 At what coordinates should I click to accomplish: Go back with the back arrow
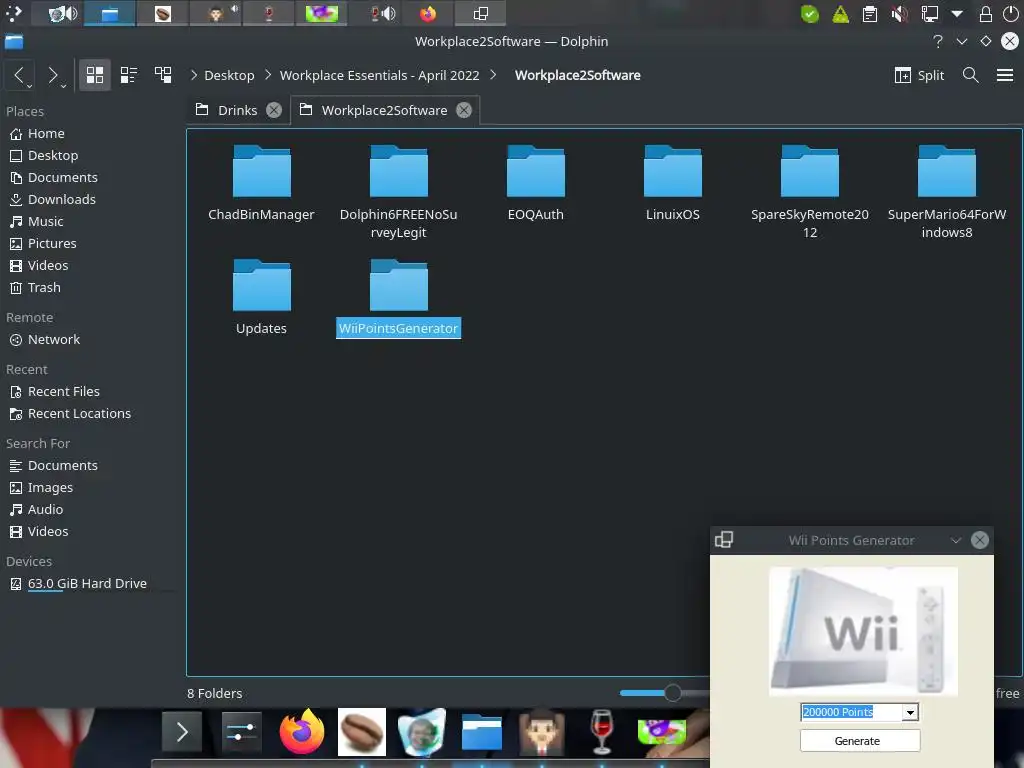pos(20,75)
